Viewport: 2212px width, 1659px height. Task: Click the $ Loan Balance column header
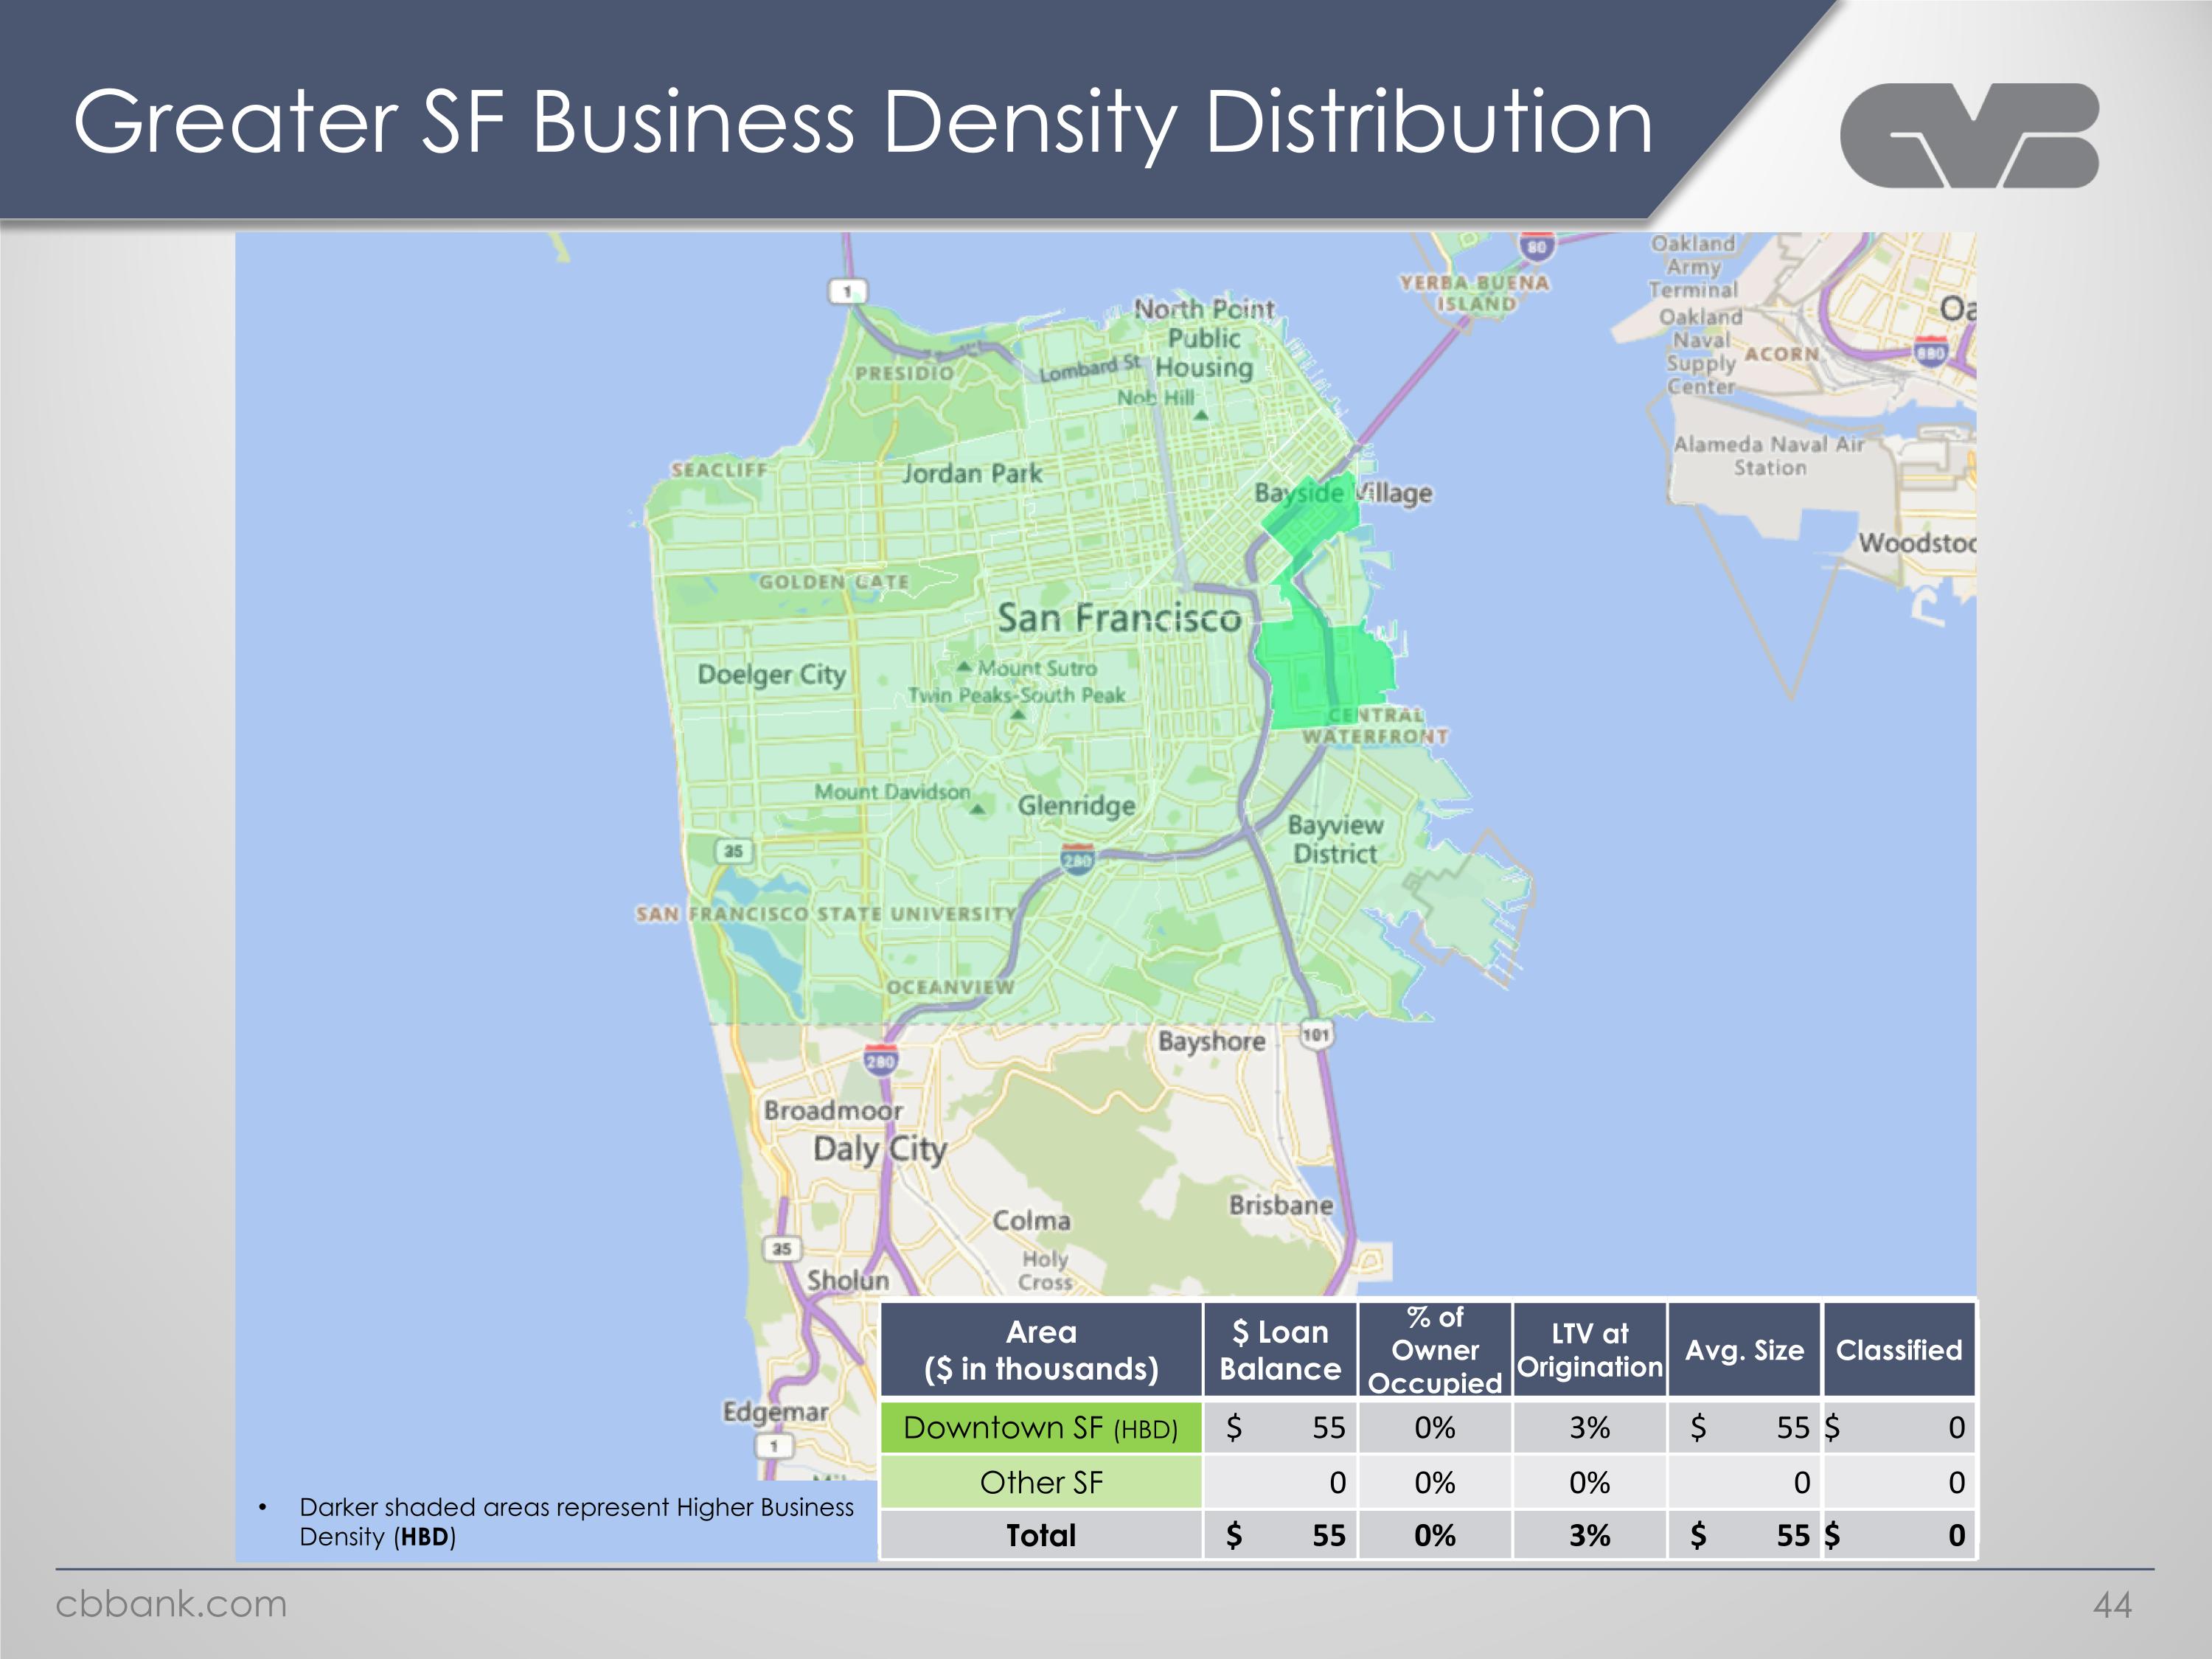click(1279, 1350)
